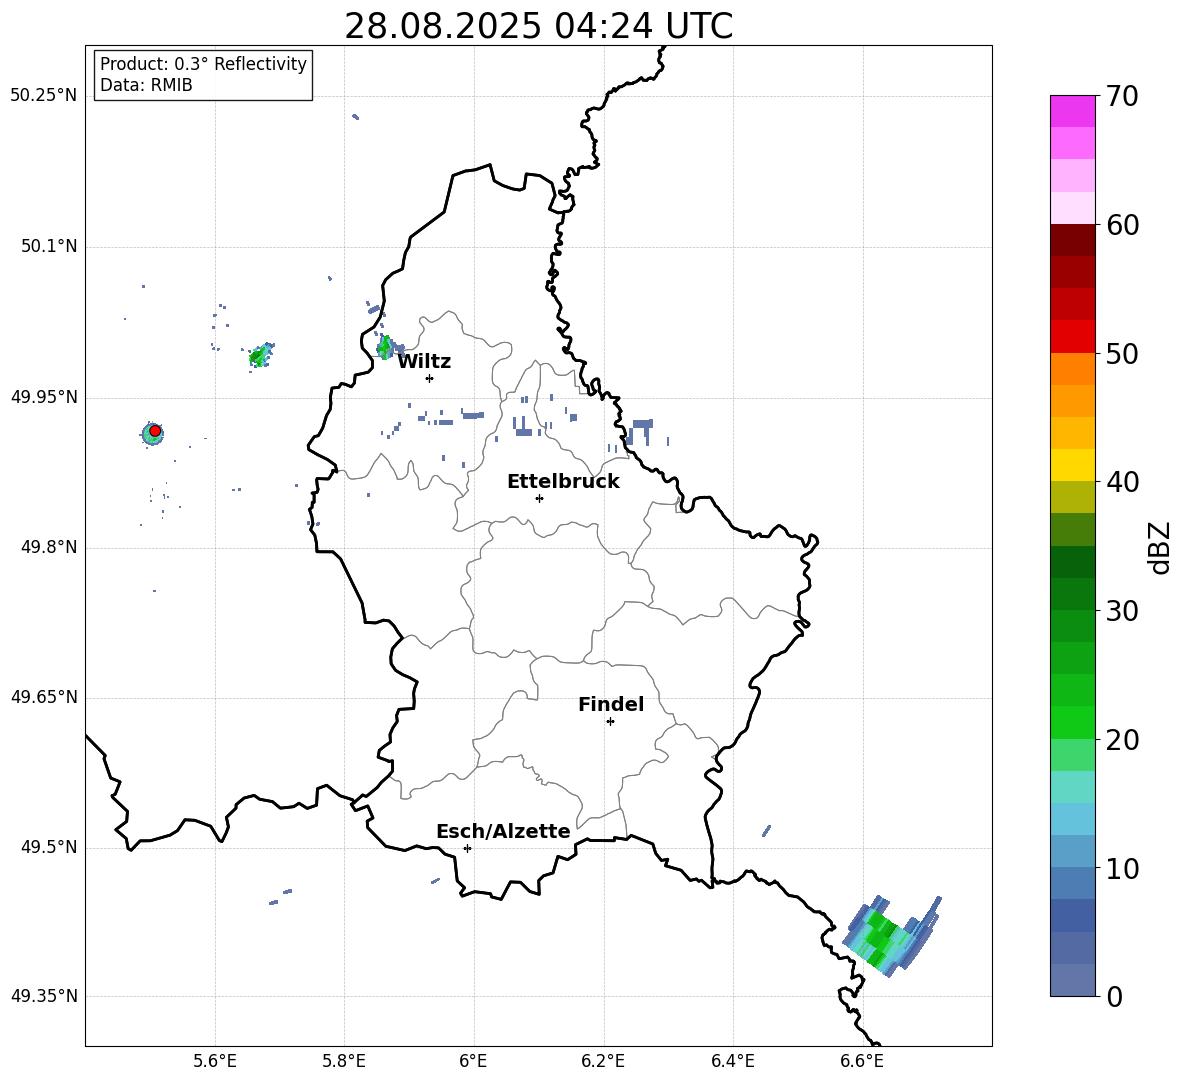
Task: Pick the bright red colorbar swatch just above 50
Action: [x=1072, y=337]
